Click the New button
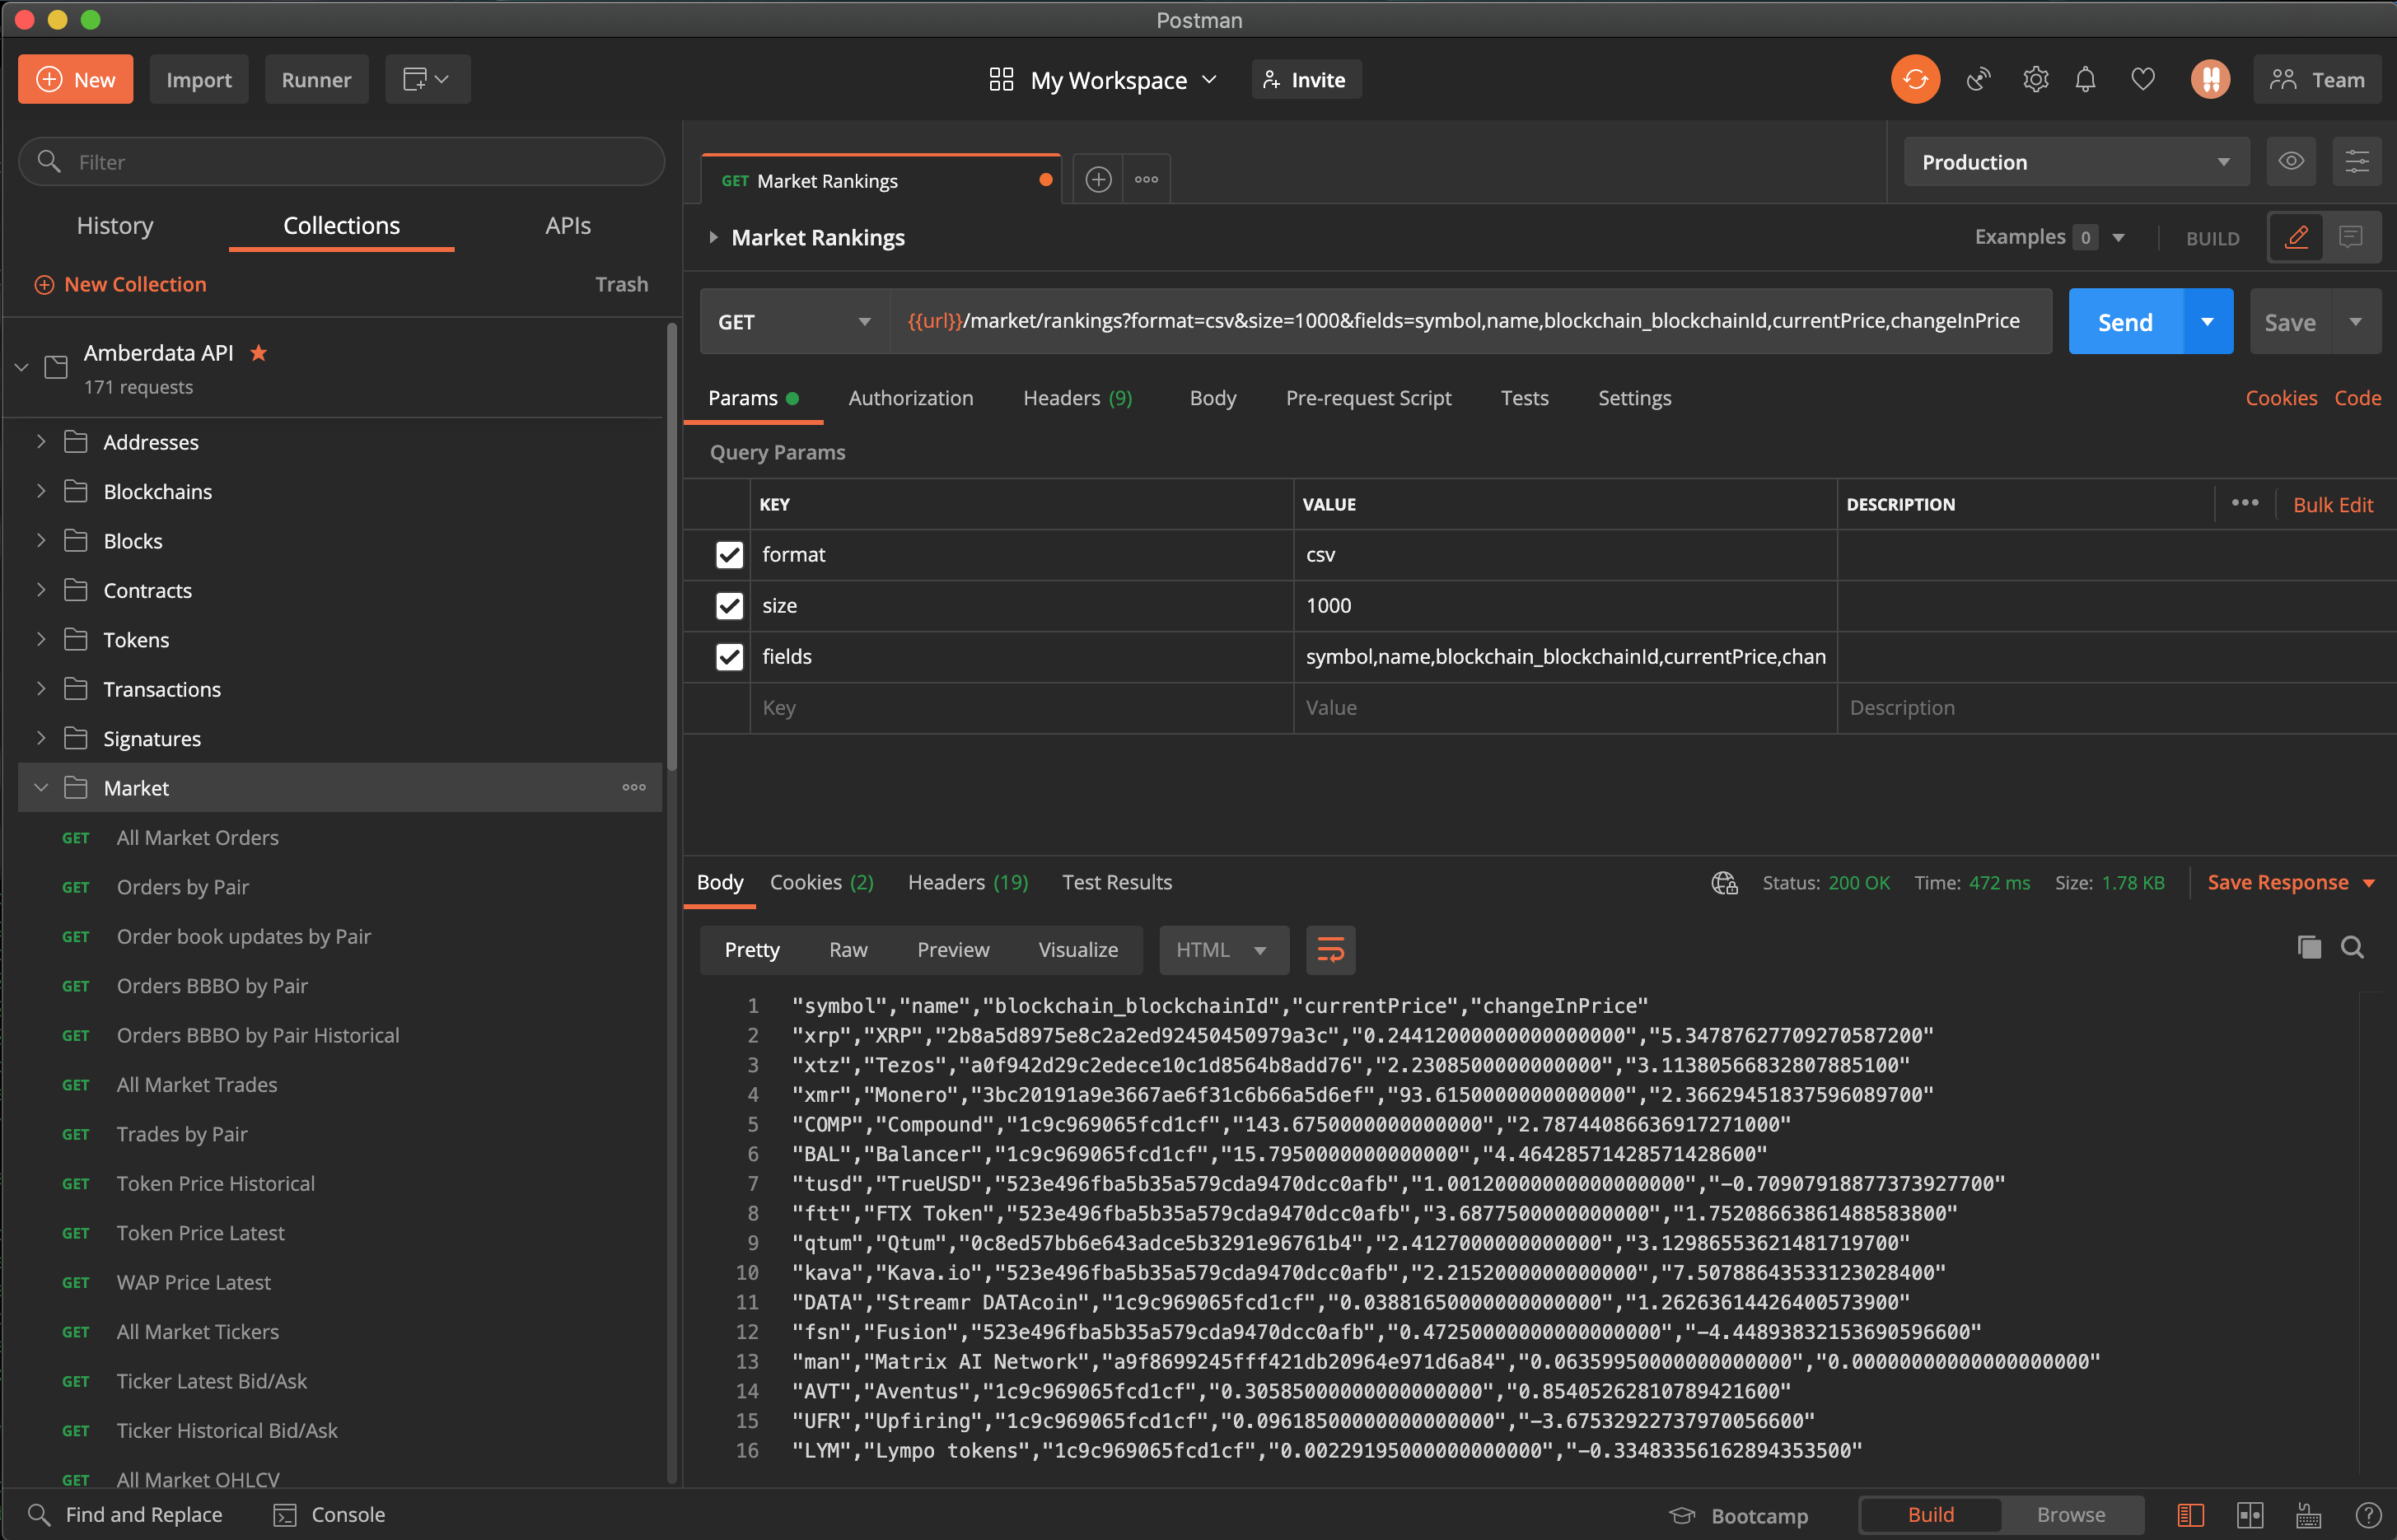Screen dimensions: 2397x1540 pos(75,80)
